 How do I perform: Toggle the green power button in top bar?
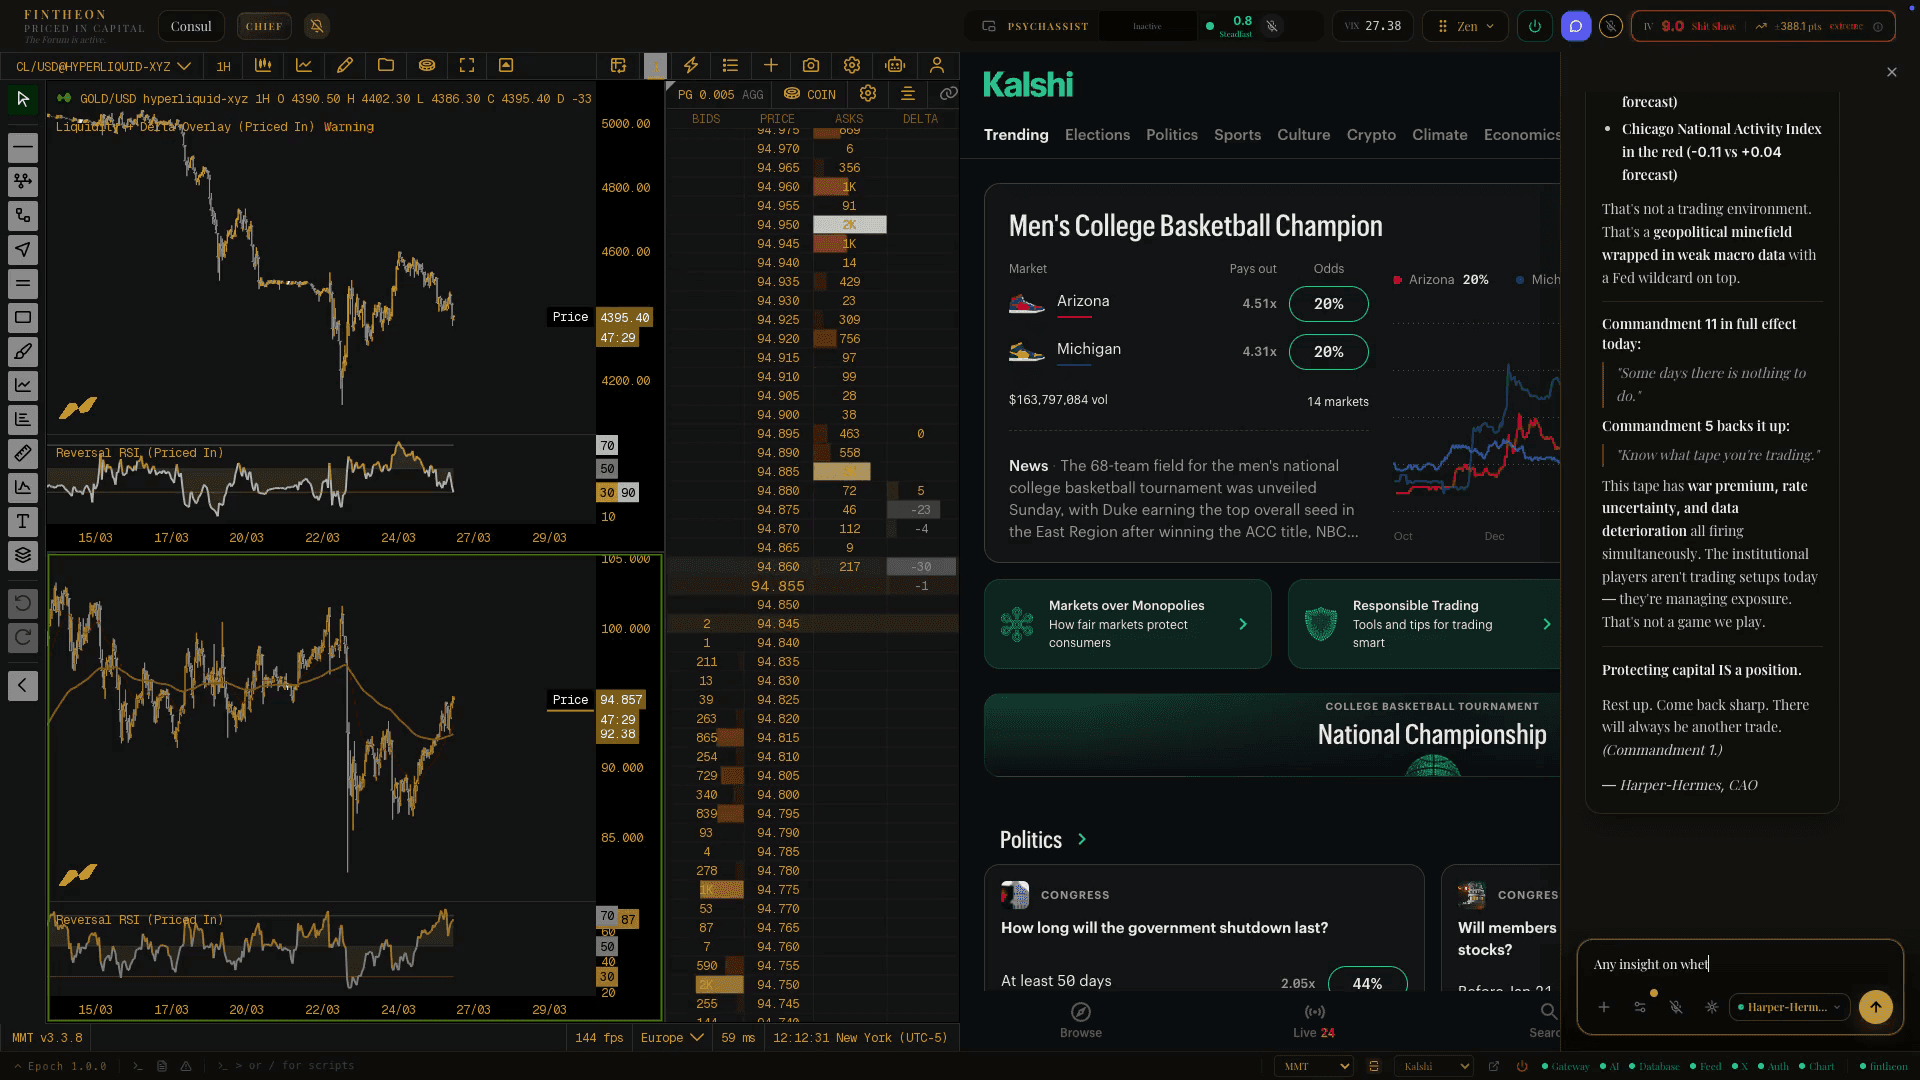click(x=1535, y=26)
